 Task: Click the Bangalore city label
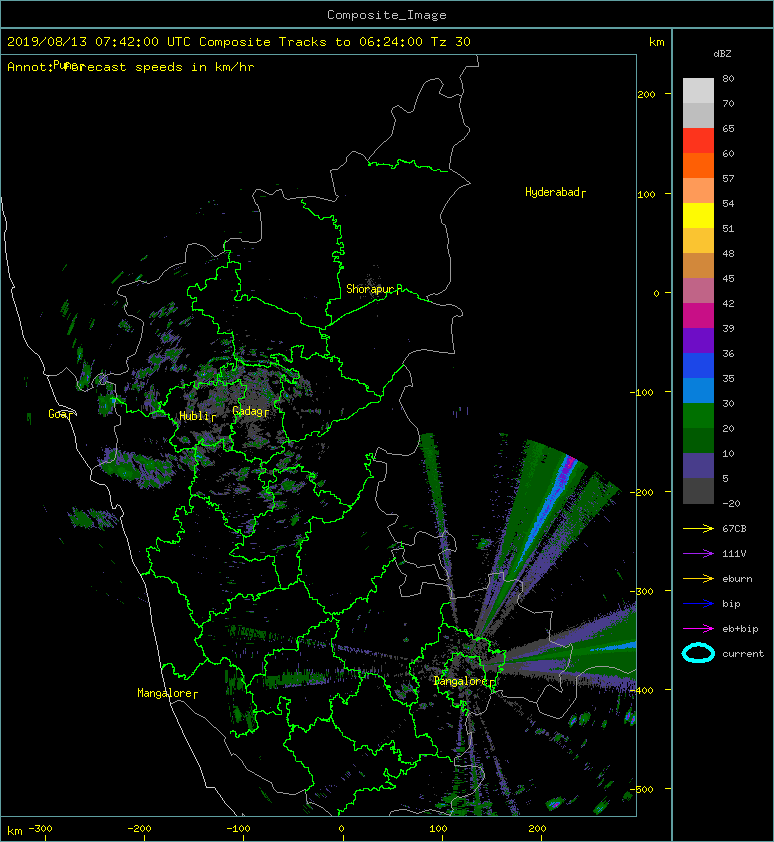click(x=460, y=681)
